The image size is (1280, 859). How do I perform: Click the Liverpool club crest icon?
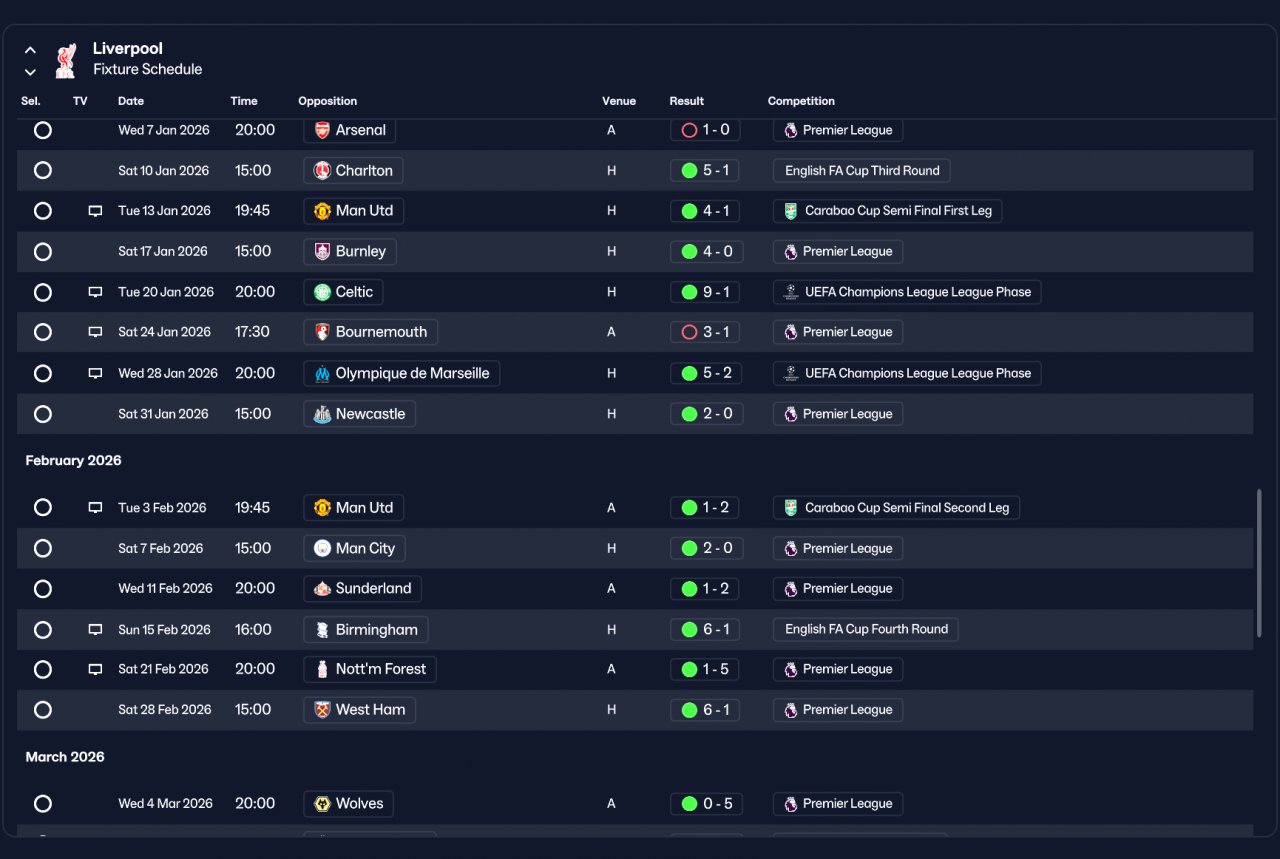pos(66,59)
